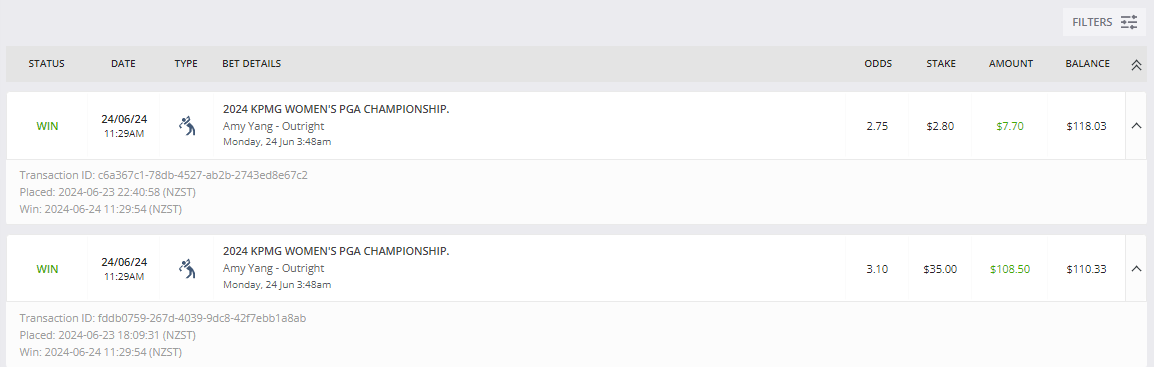Click the transaction ID starting with fddb0759

tap(163, 318)
